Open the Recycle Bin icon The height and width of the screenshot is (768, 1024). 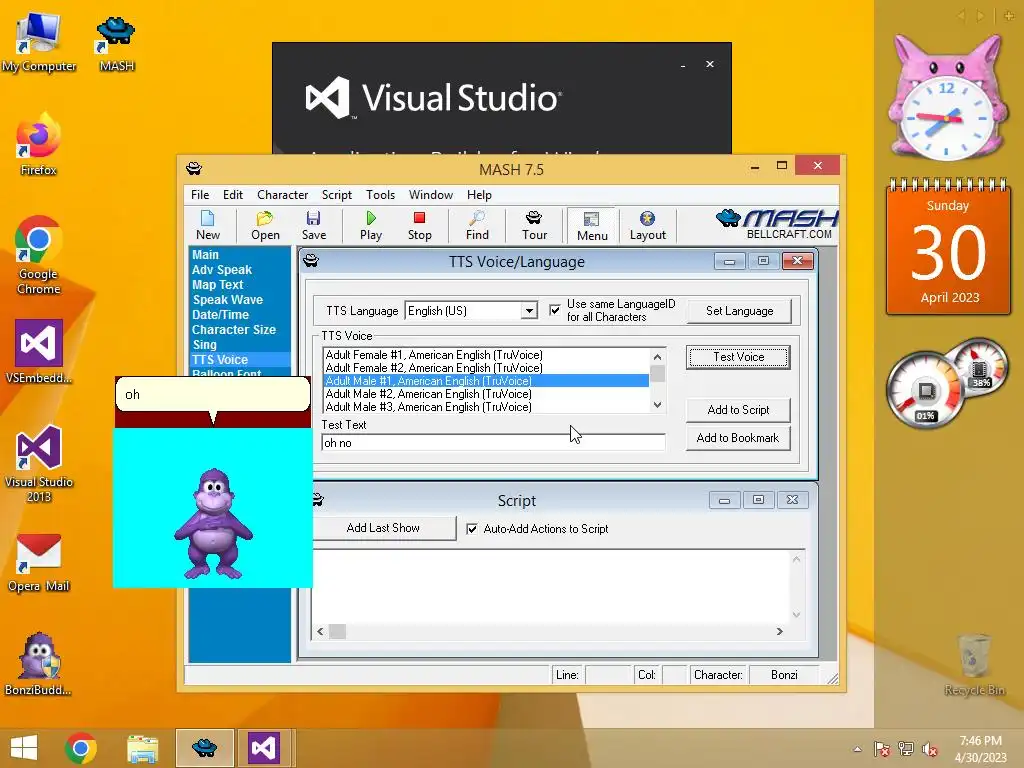[974, 665]
